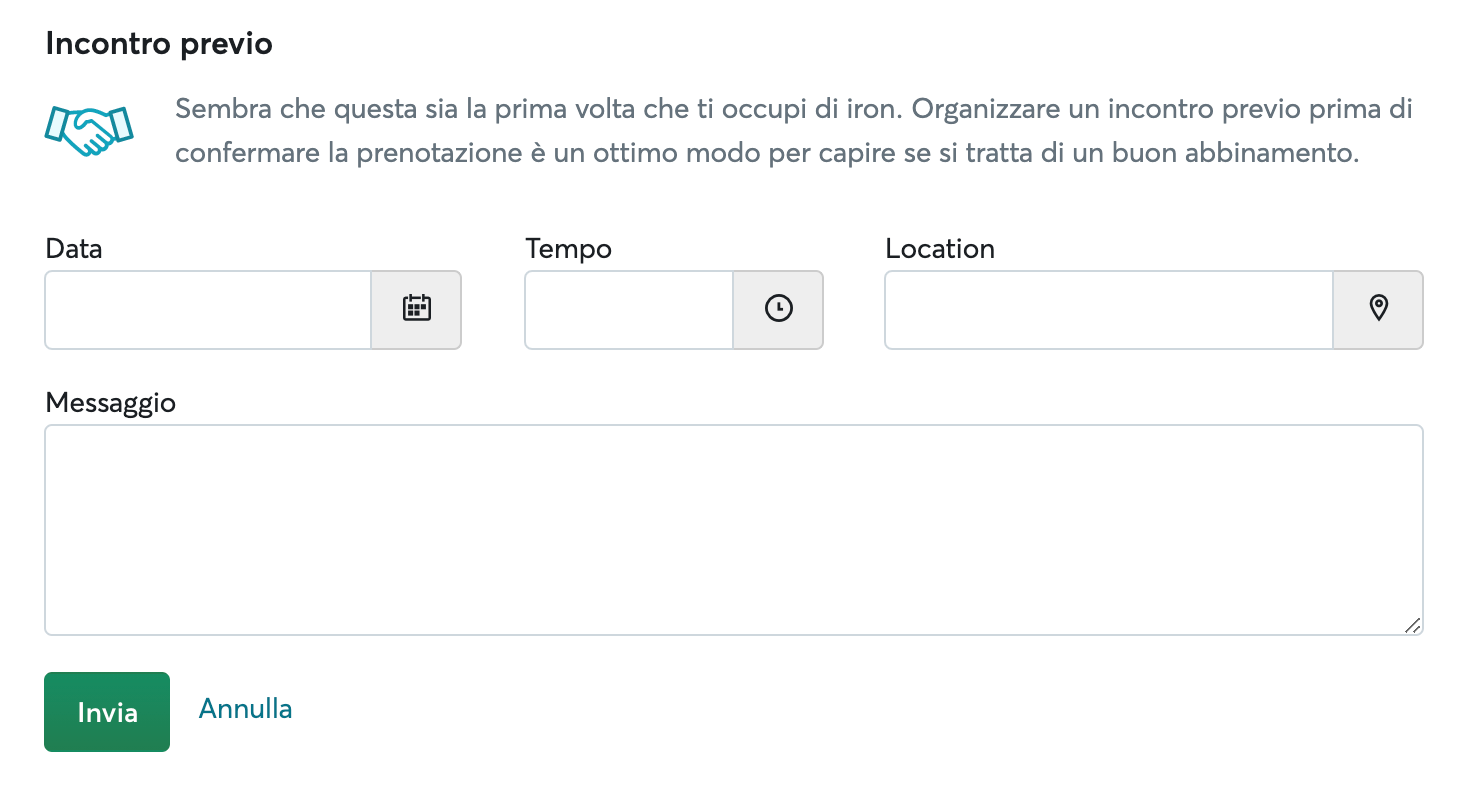This screenshot has width=1468, height=788.
Task: Click the map pin location icon
Action: tap(1378, 309)
